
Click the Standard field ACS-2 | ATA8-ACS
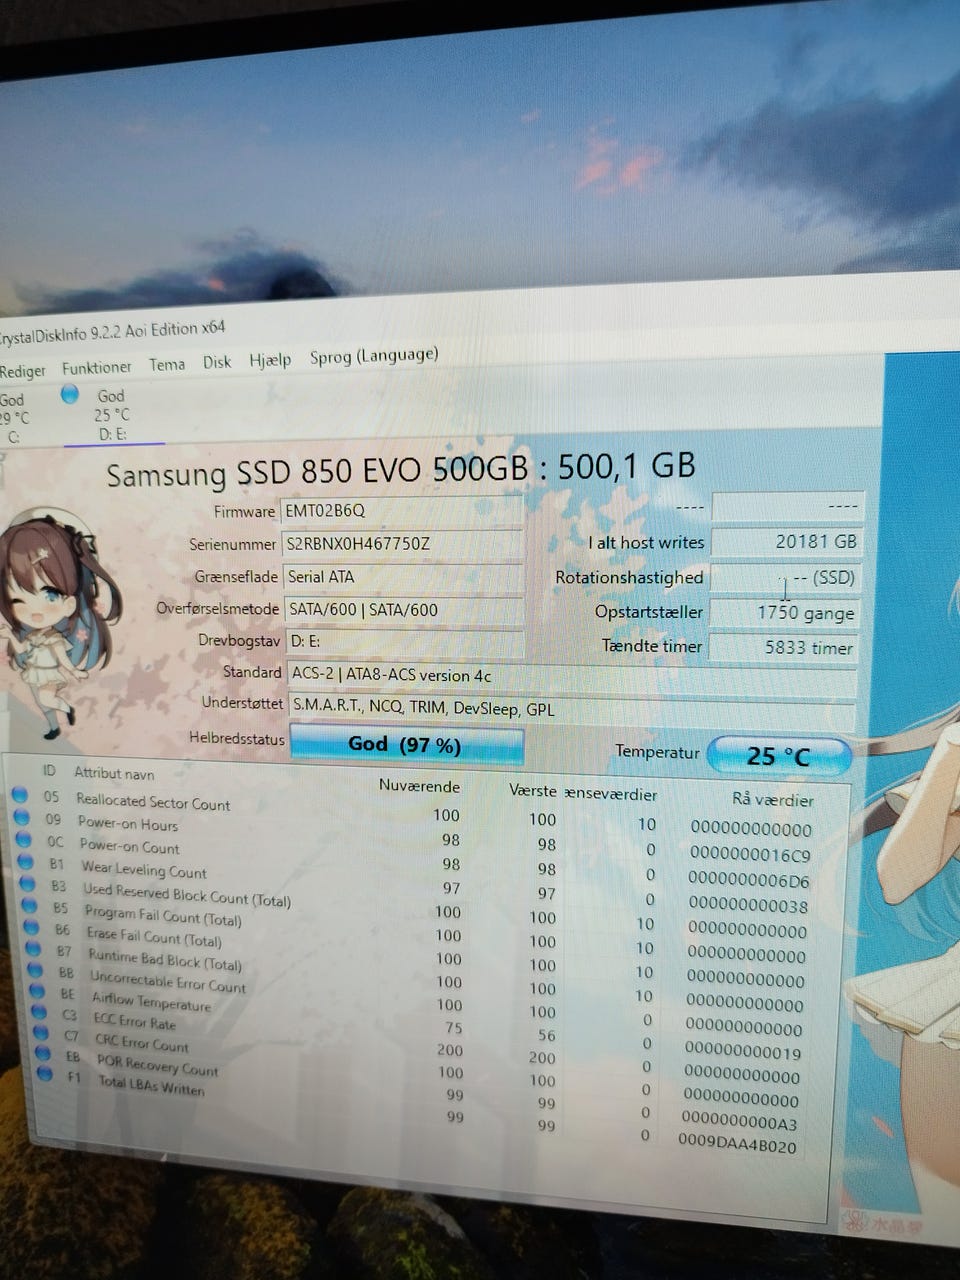pos(571,676)
